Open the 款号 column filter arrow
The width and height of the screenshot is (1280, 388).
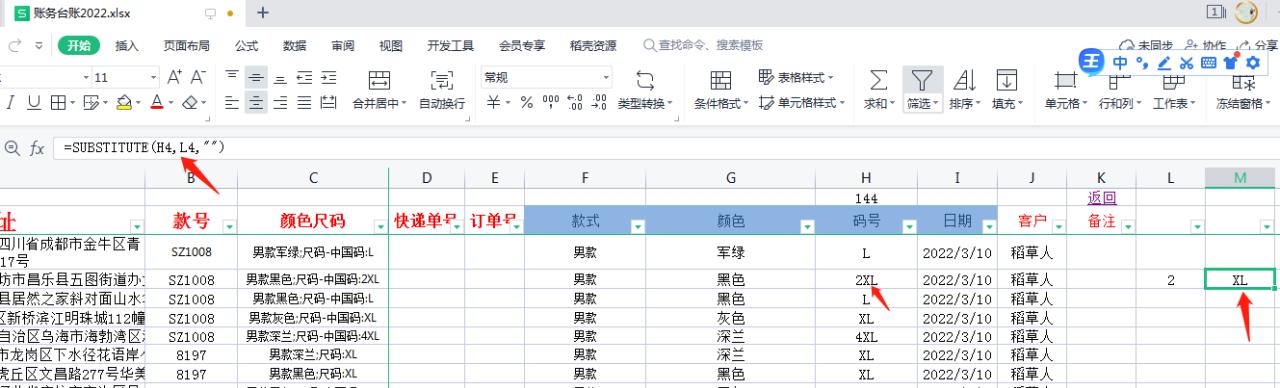(x=229, y=226)
